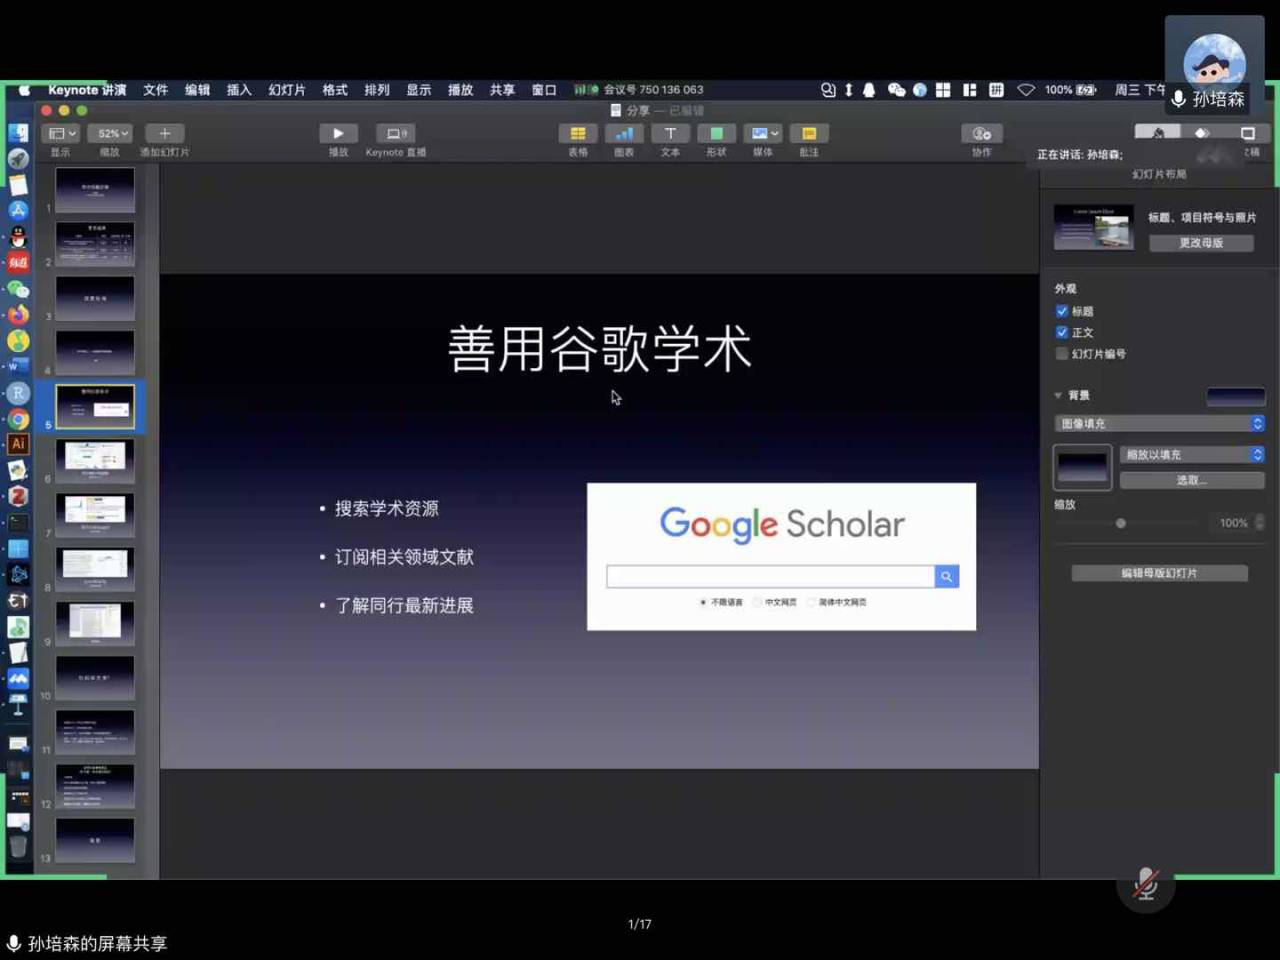The image size is (1280, 960).
Task: Open the 窗口 Window menu
Action: [544, 90]
